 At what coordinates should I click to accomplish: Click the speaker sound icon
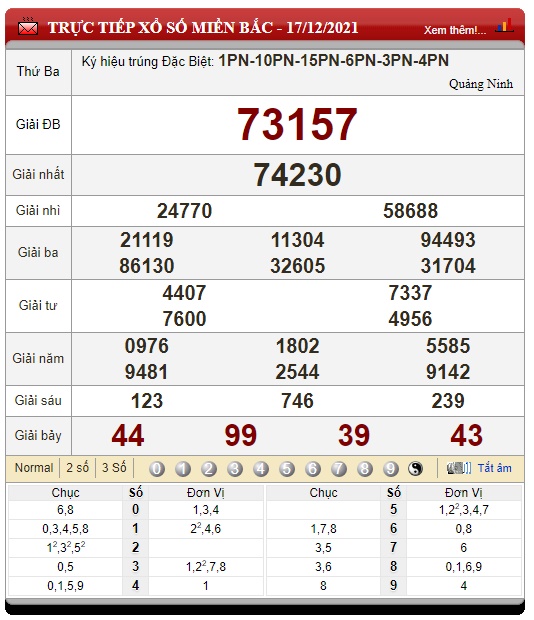tap(459, 468)
